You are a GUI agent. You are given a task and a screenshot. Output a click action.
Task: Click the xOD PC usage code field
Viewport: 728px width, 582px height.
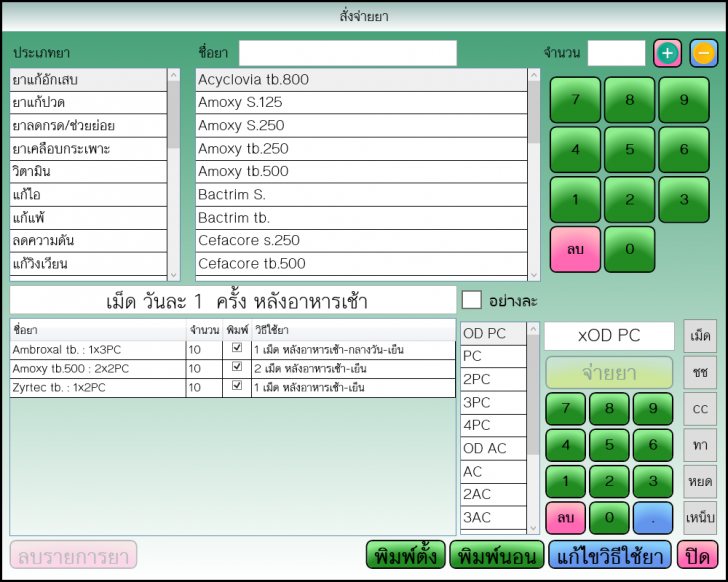(x=609, y=336)
